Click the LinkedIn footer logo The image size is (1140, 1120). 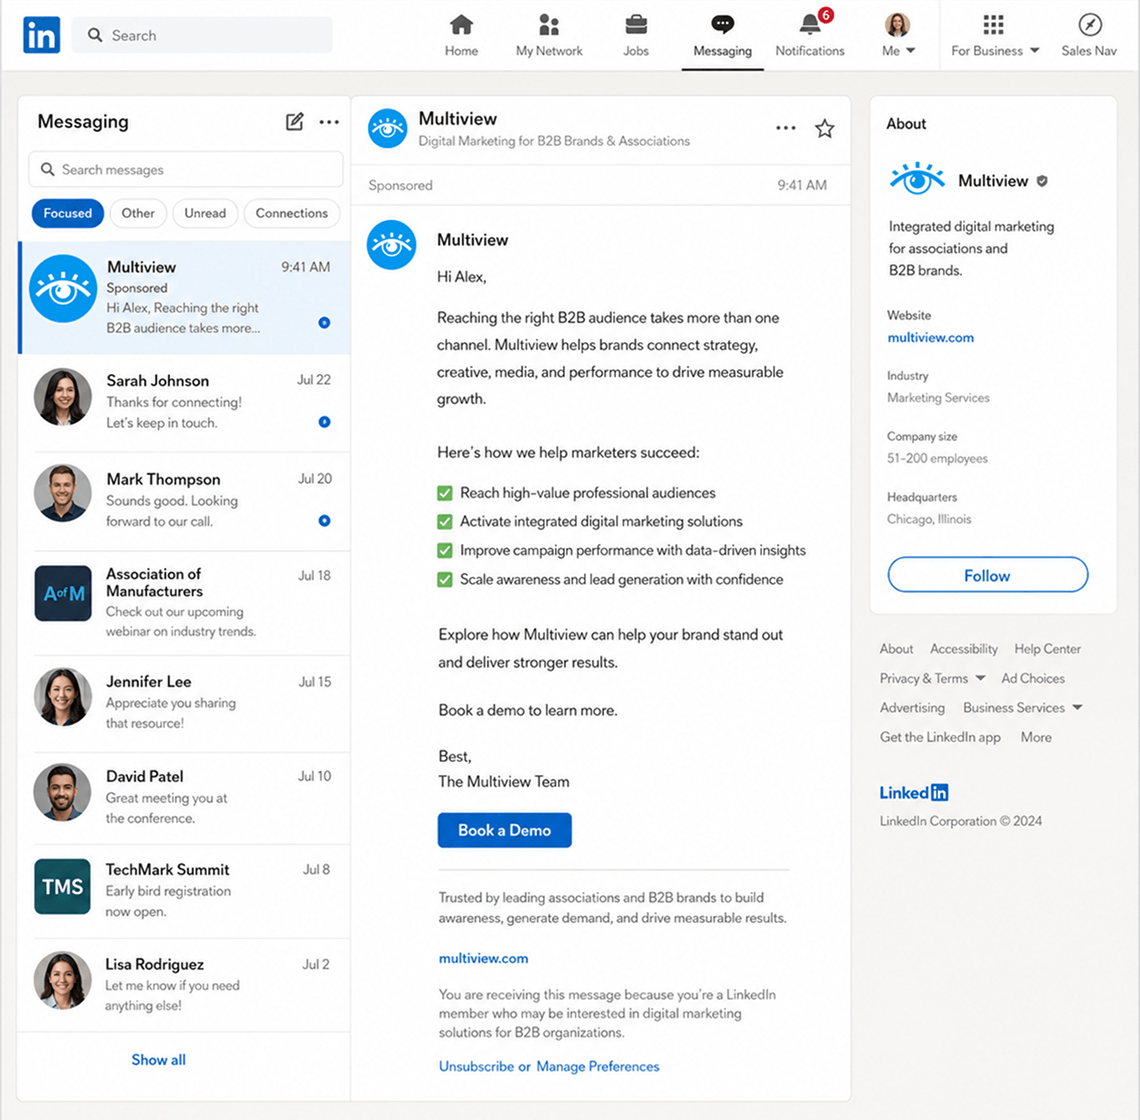914,793
